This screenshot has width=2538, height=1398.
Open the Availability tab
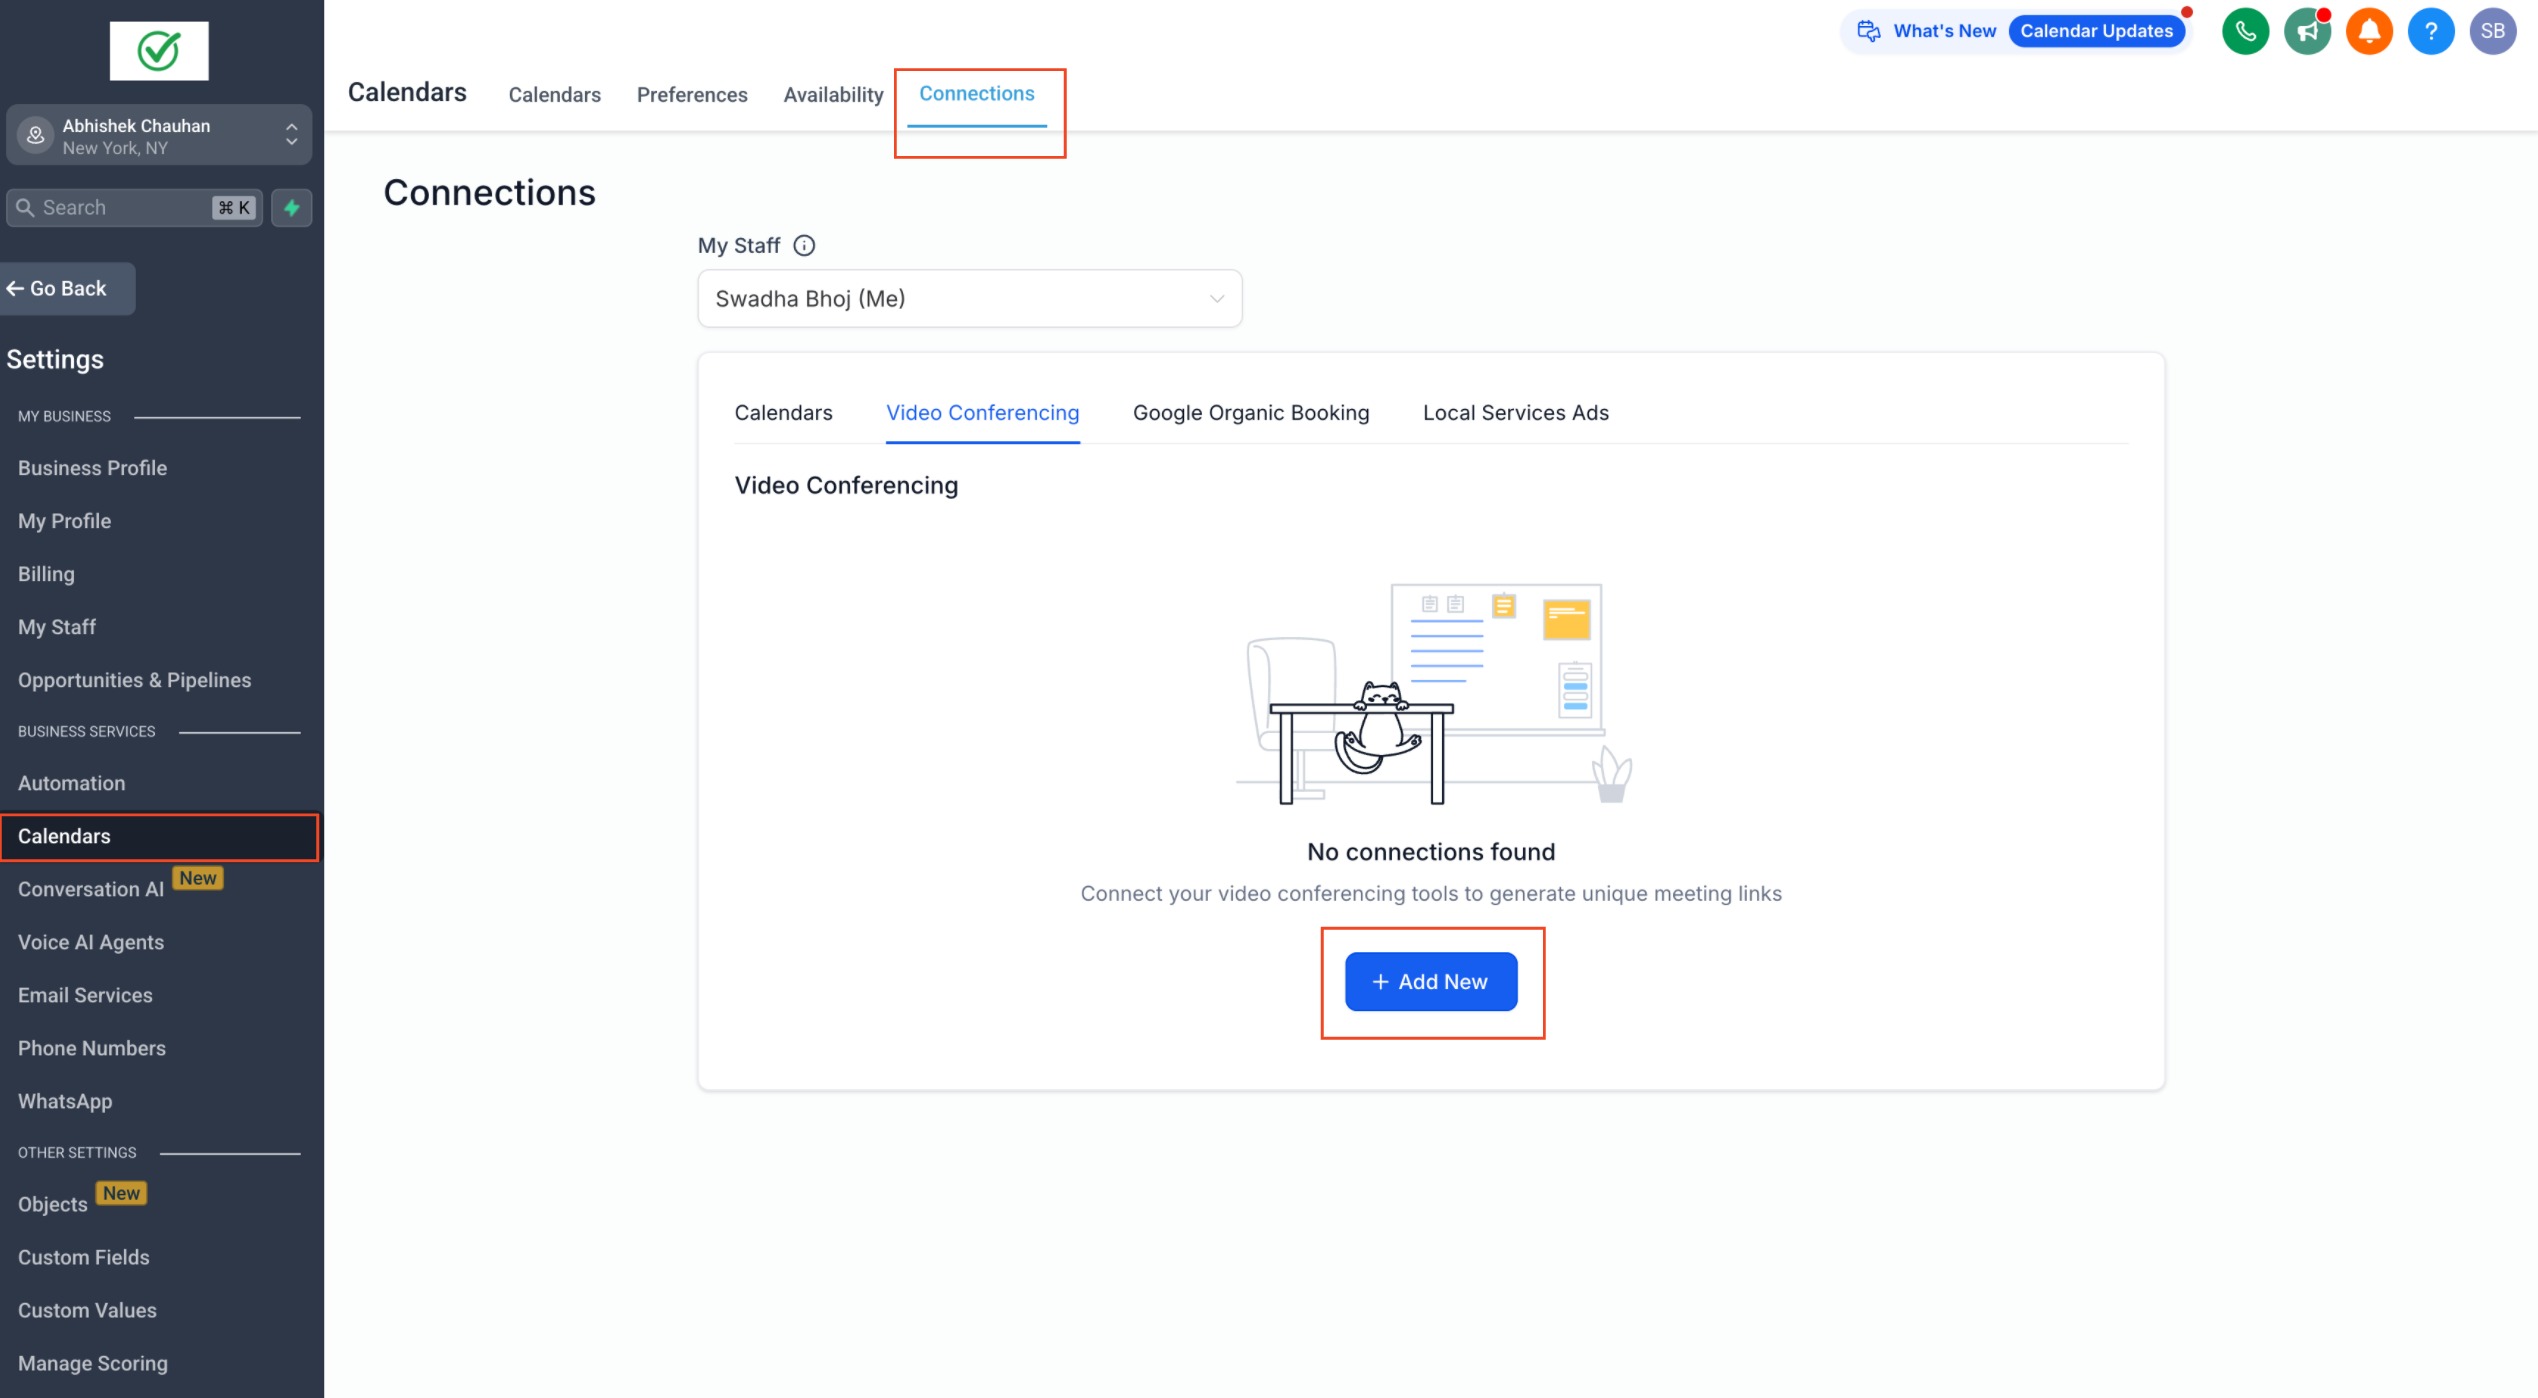[x=833, y=95]
